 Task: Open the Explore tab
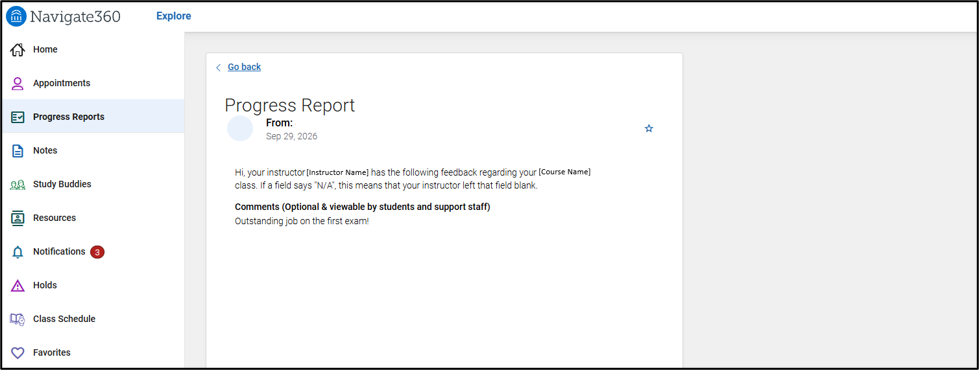[174, 16]
